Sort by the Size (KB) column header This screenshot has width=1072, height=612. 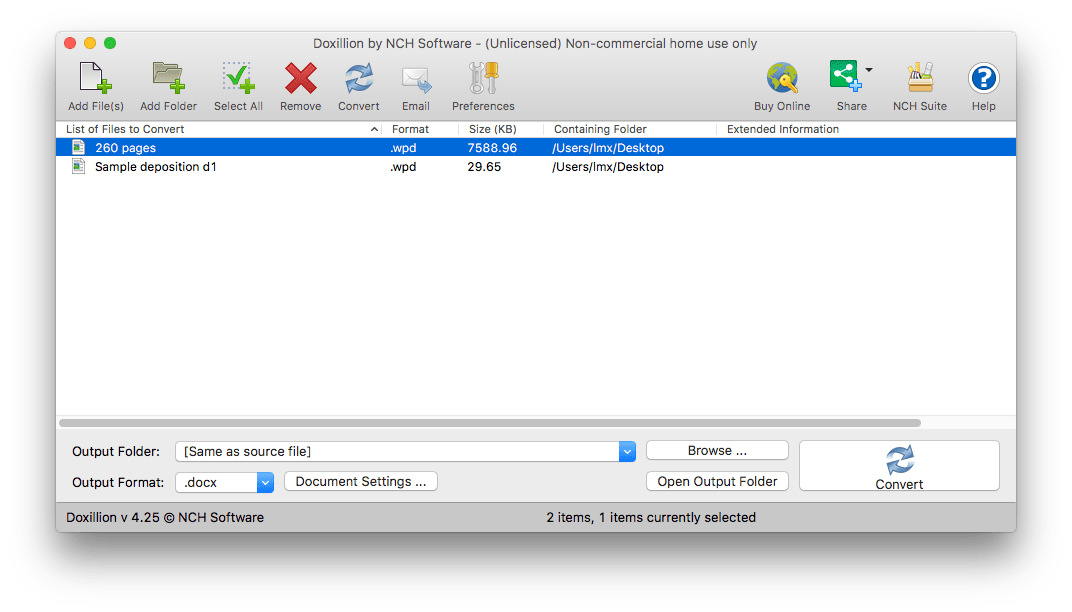(492, 129)
